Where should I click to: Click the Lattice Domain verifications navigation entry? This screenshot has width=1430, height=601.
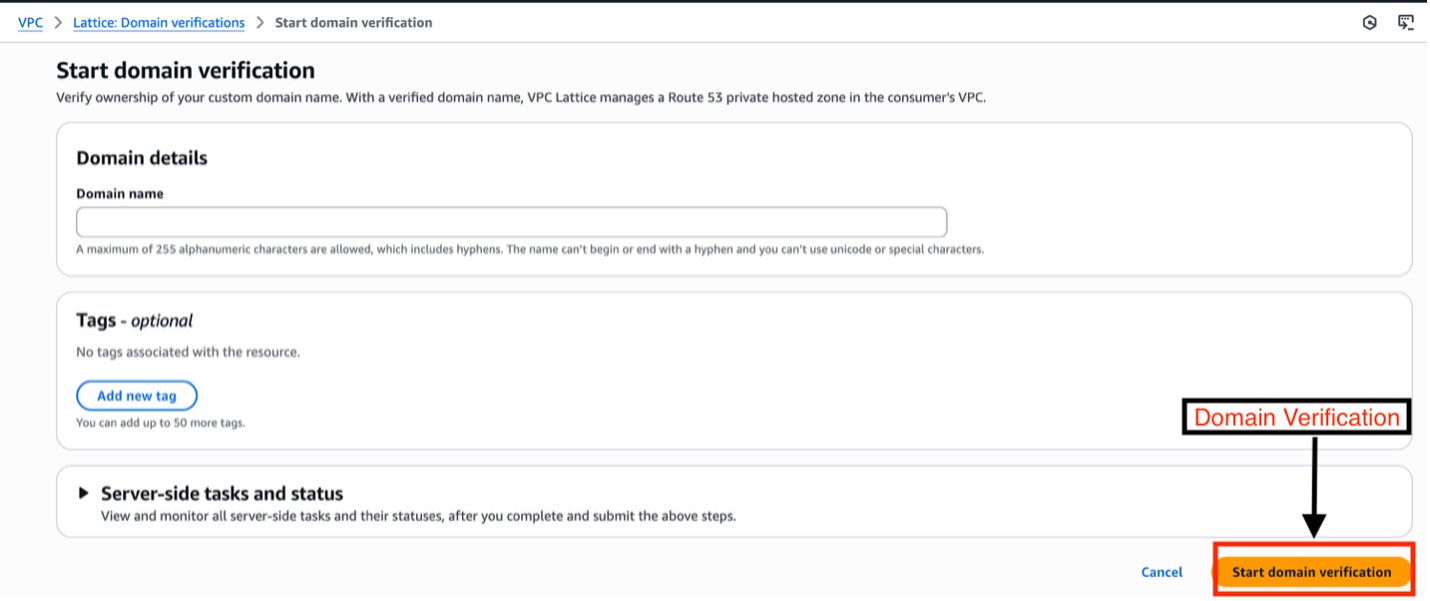tap(158, 22)
